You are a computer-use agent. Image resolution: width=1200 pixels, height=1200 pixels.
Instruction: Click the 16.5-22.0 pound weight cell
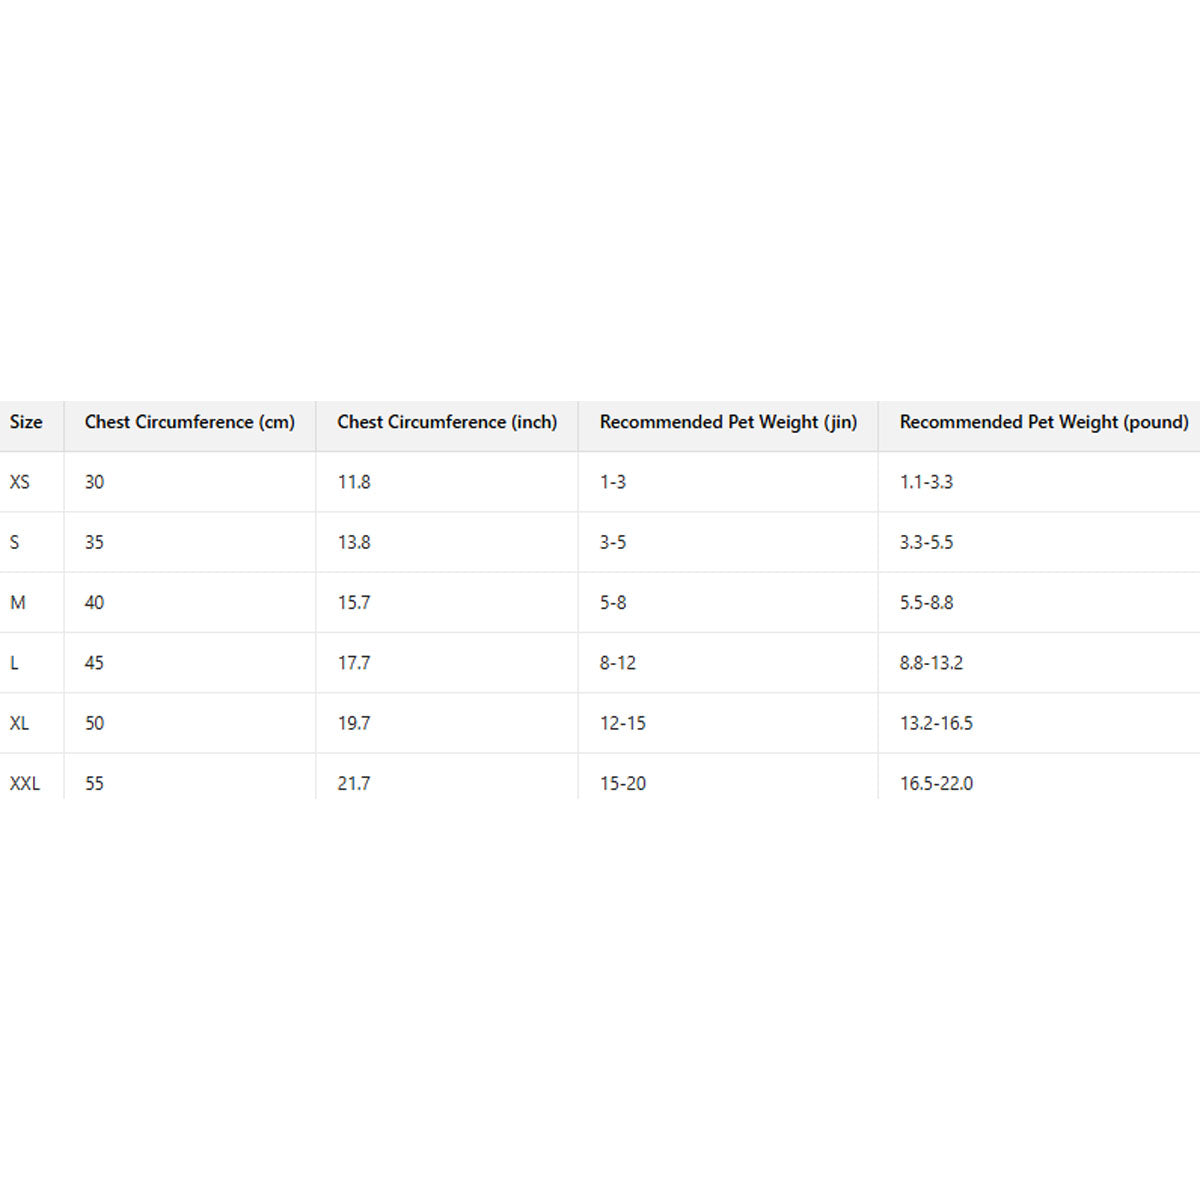(x=936, y=783)
